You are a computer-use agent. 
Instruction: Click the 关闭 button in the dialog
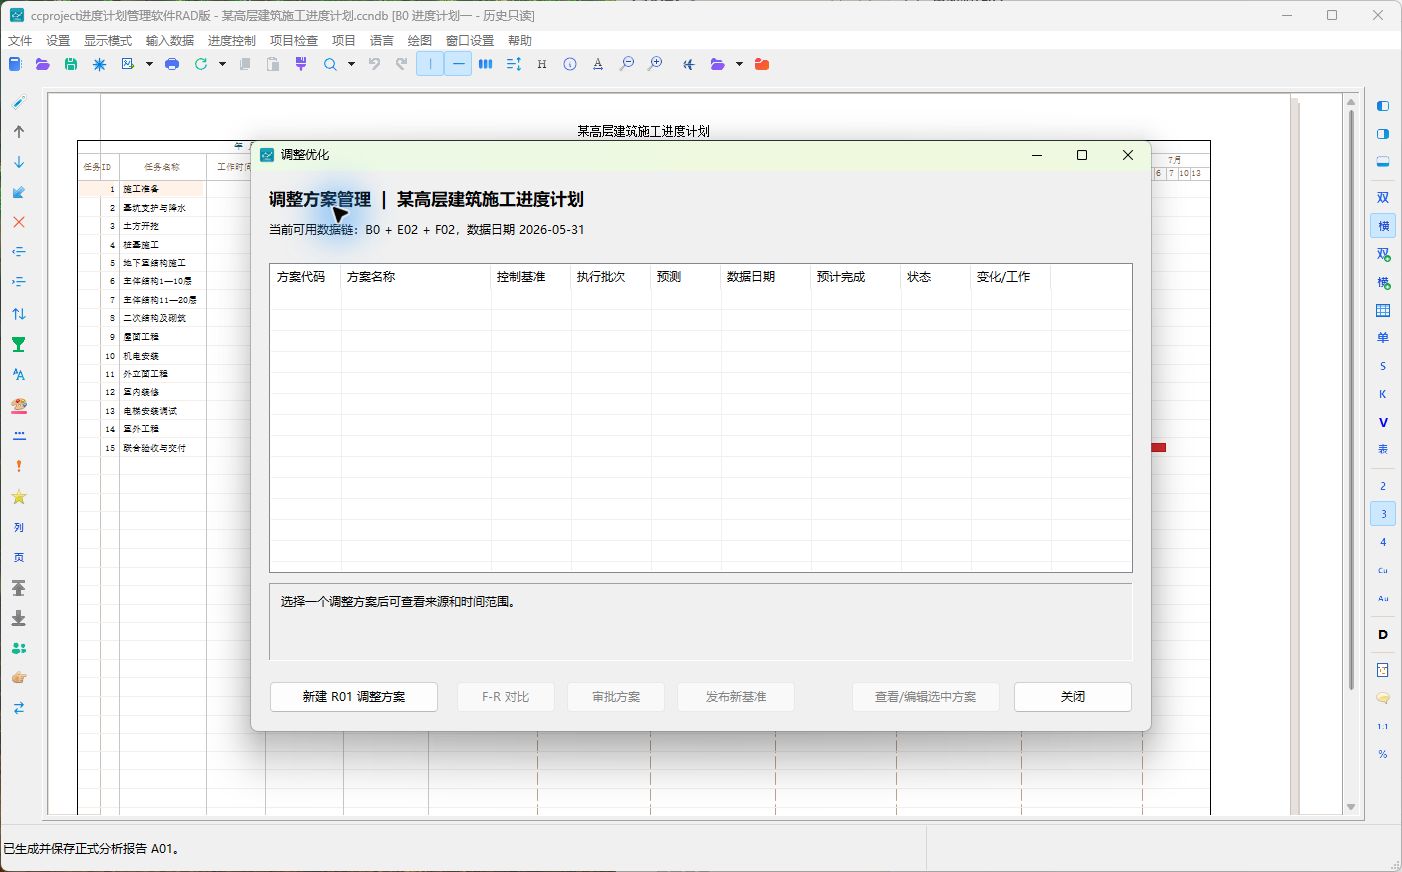point(1073,697)
